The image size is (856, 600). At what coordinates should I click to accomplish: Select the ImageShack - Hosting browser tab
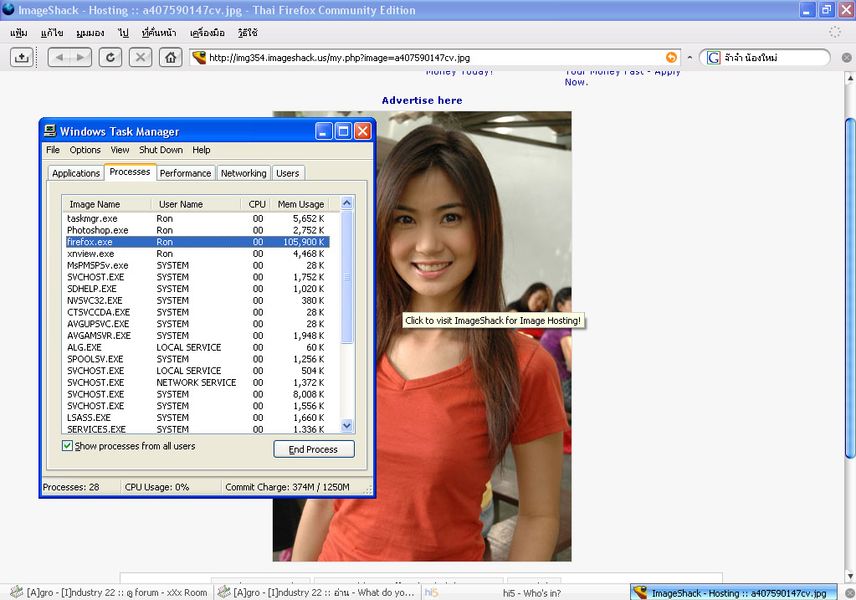[733, 593]
